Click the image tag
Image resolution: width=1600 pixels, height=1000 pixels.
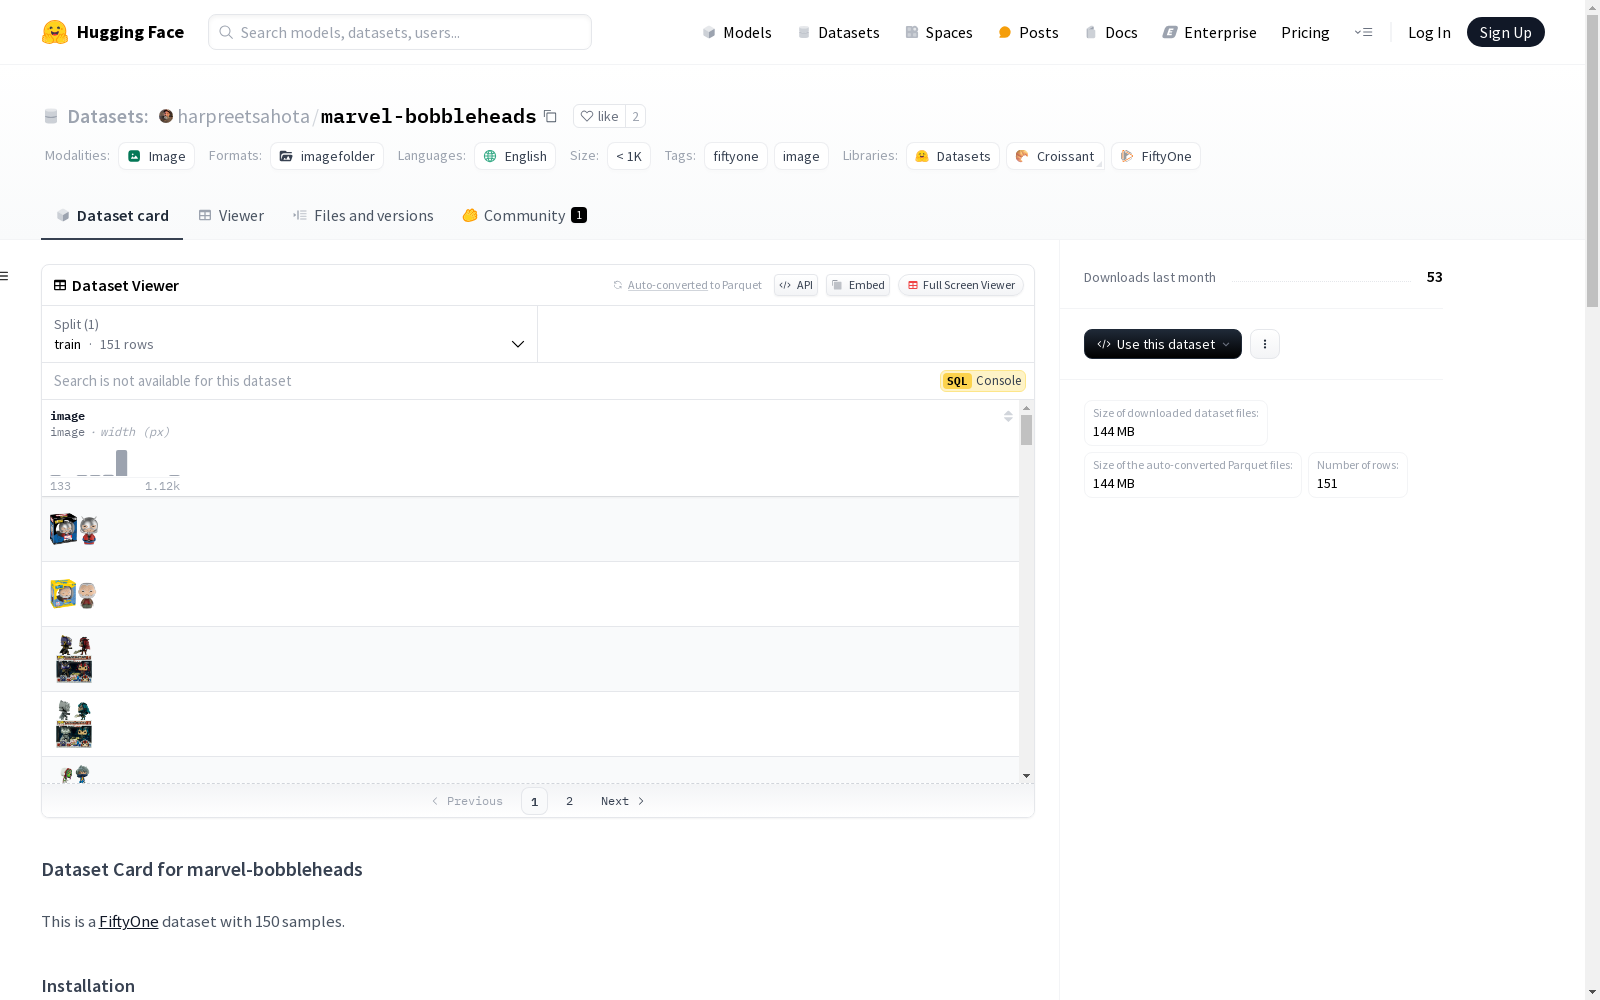click(x=801, y=156)
